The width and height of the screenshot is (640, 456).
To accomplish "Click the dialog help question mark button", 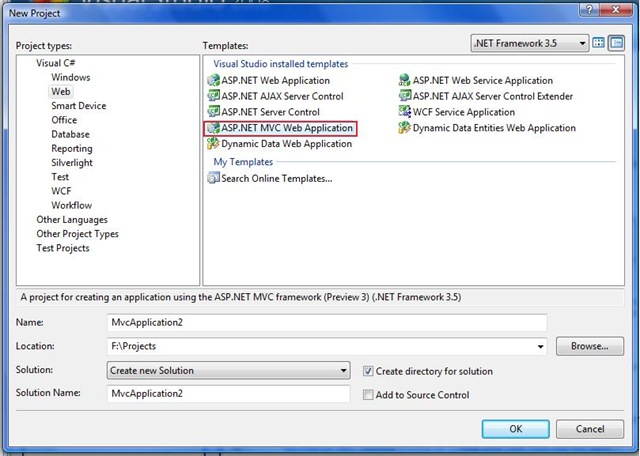I will tap(589, 9).
